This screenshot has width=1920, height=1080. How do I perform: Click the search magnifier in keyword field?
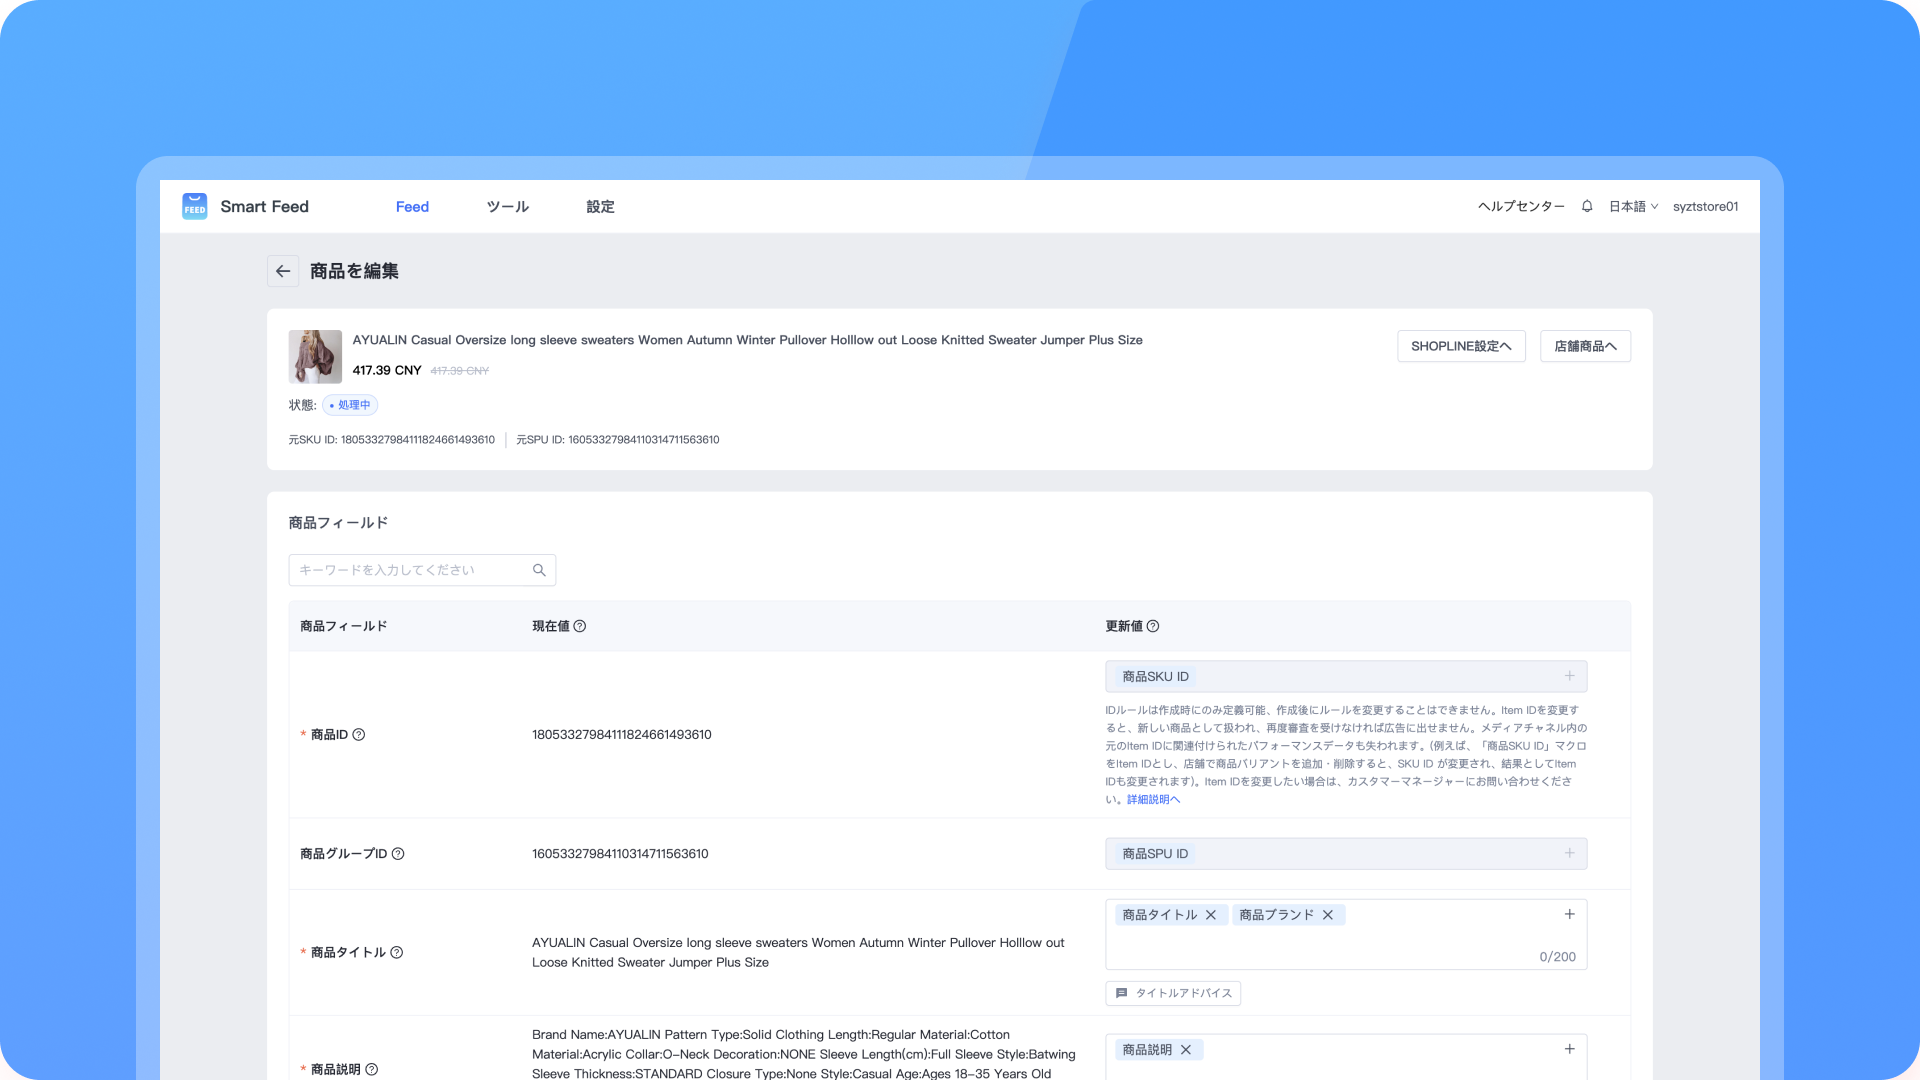pyautogui.click(x=539, y=570)
